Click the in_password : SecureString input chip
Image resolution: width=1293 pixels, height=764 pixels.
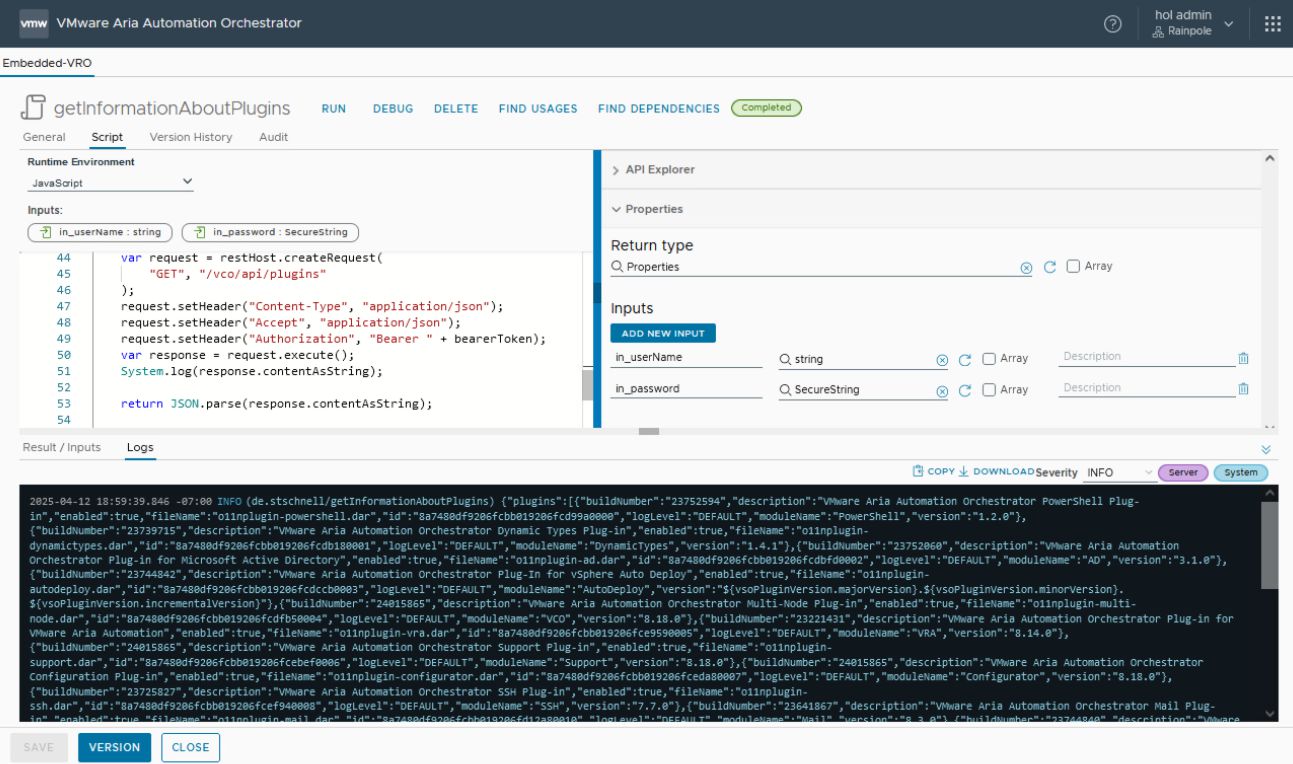[270, 232]
